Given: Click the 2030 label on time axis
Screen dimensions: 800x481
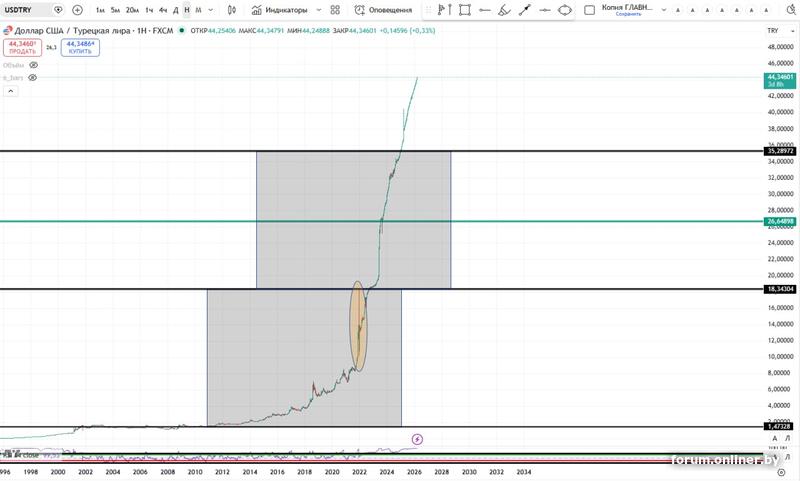Looking at the screenshot, I should pyautogui.click(x=469, y=472).
